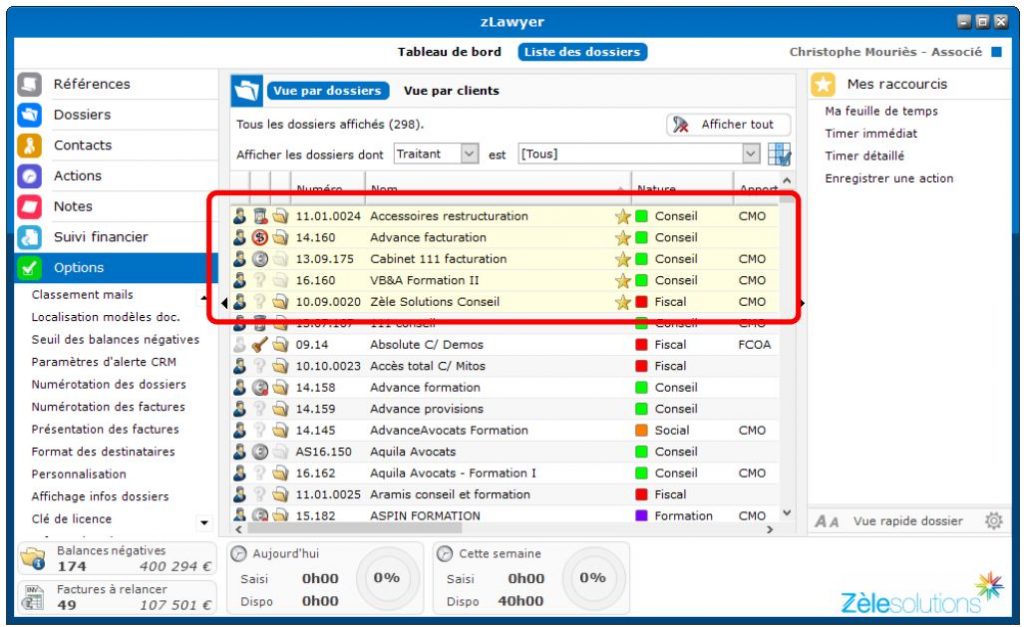
Task: Click the Actions sidebar icon
Action: [29, 176]
